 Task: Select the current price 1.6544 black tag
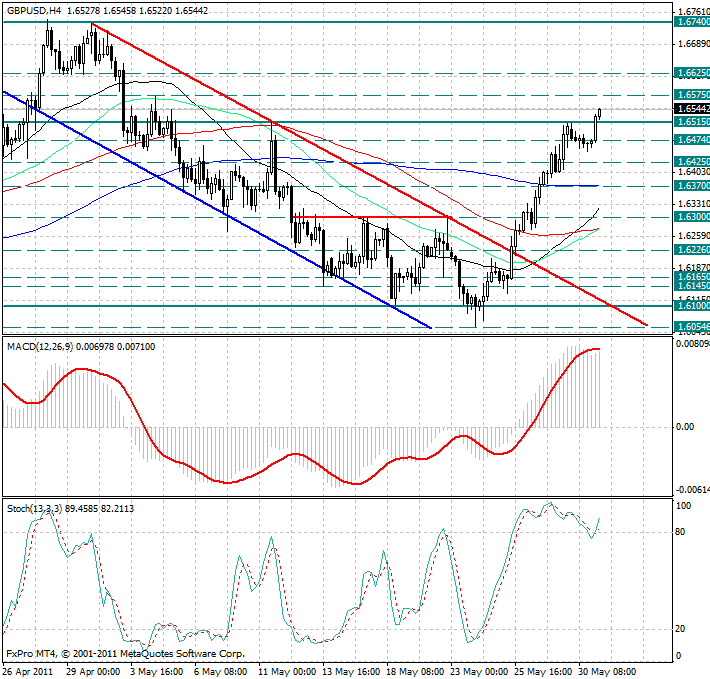click(x=691, y=108)
